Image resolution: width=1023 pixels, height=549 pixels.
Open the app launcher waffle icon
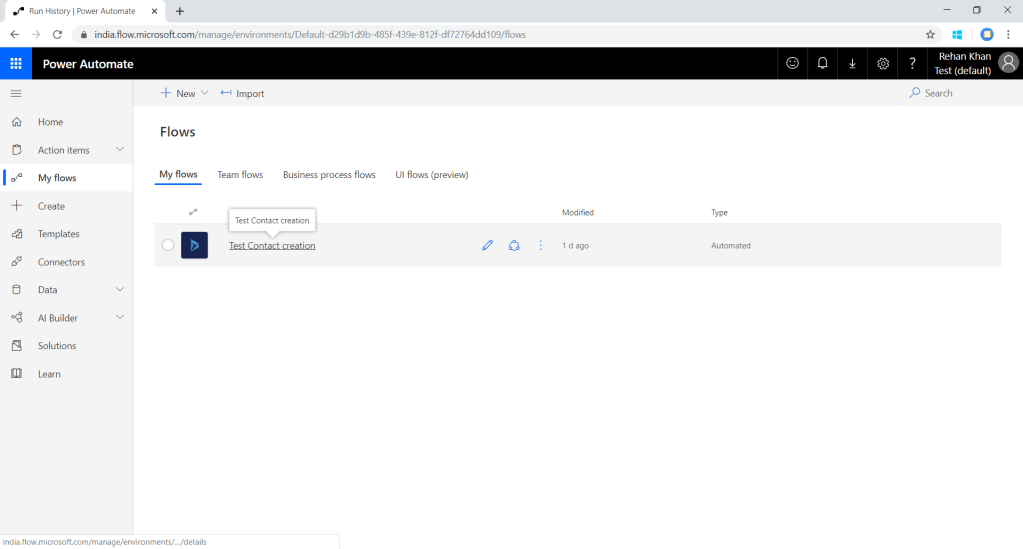point(16,64)
